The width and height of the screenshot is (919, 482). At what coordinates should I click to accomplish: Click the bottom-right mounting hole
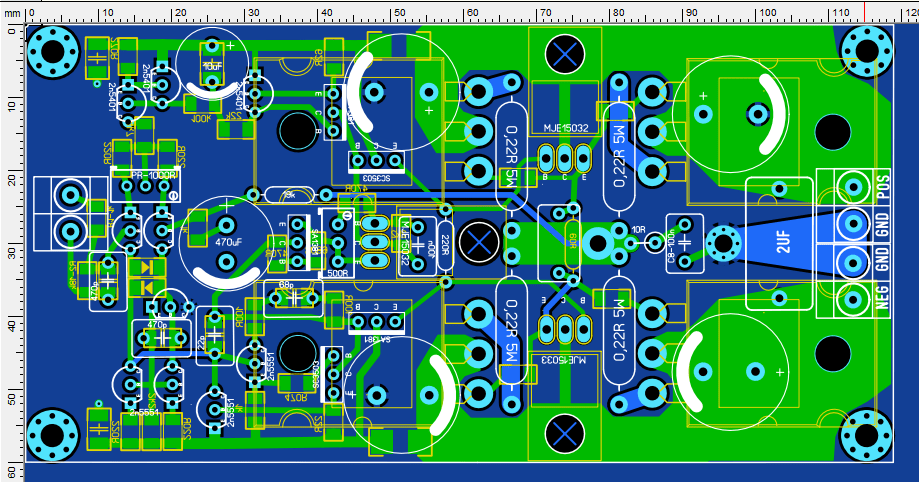tap(867, 436)
